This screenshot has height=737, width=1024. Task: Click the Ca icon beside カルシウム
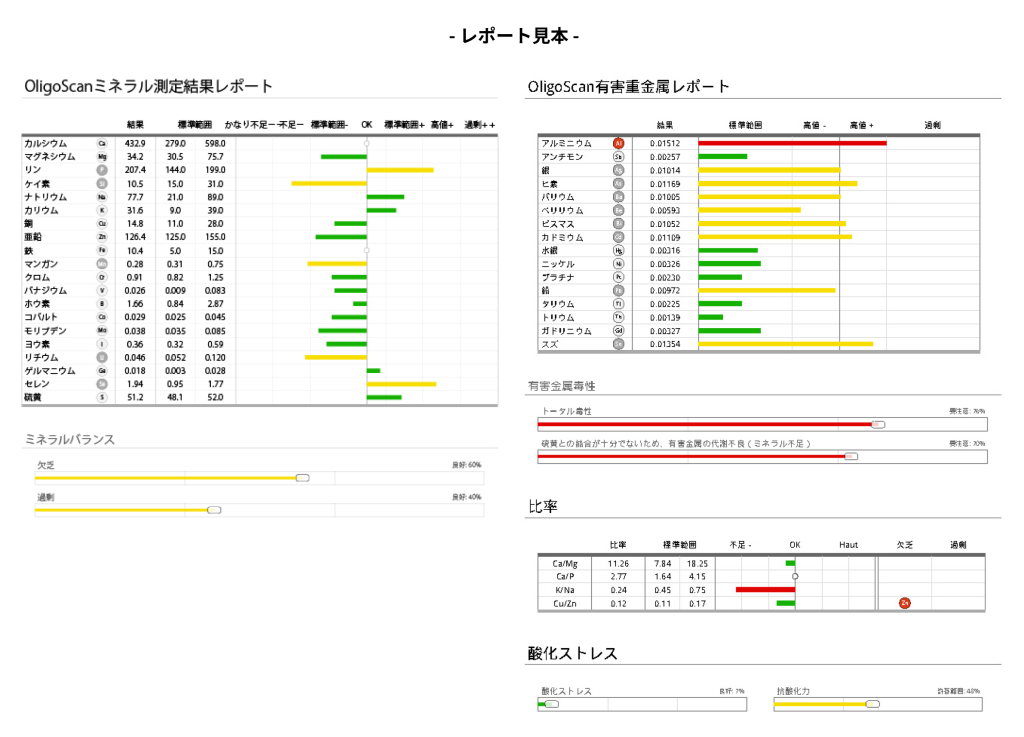(x=101, y=144)
